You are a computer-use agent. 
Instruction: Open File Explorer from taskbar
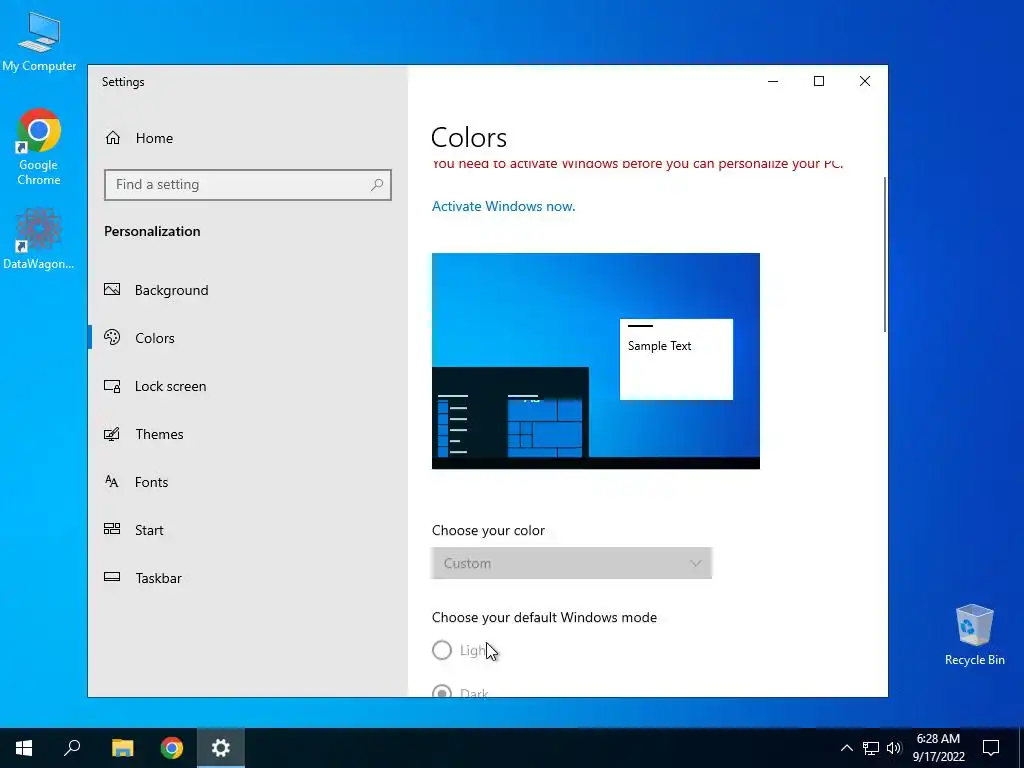pos(122,748)
